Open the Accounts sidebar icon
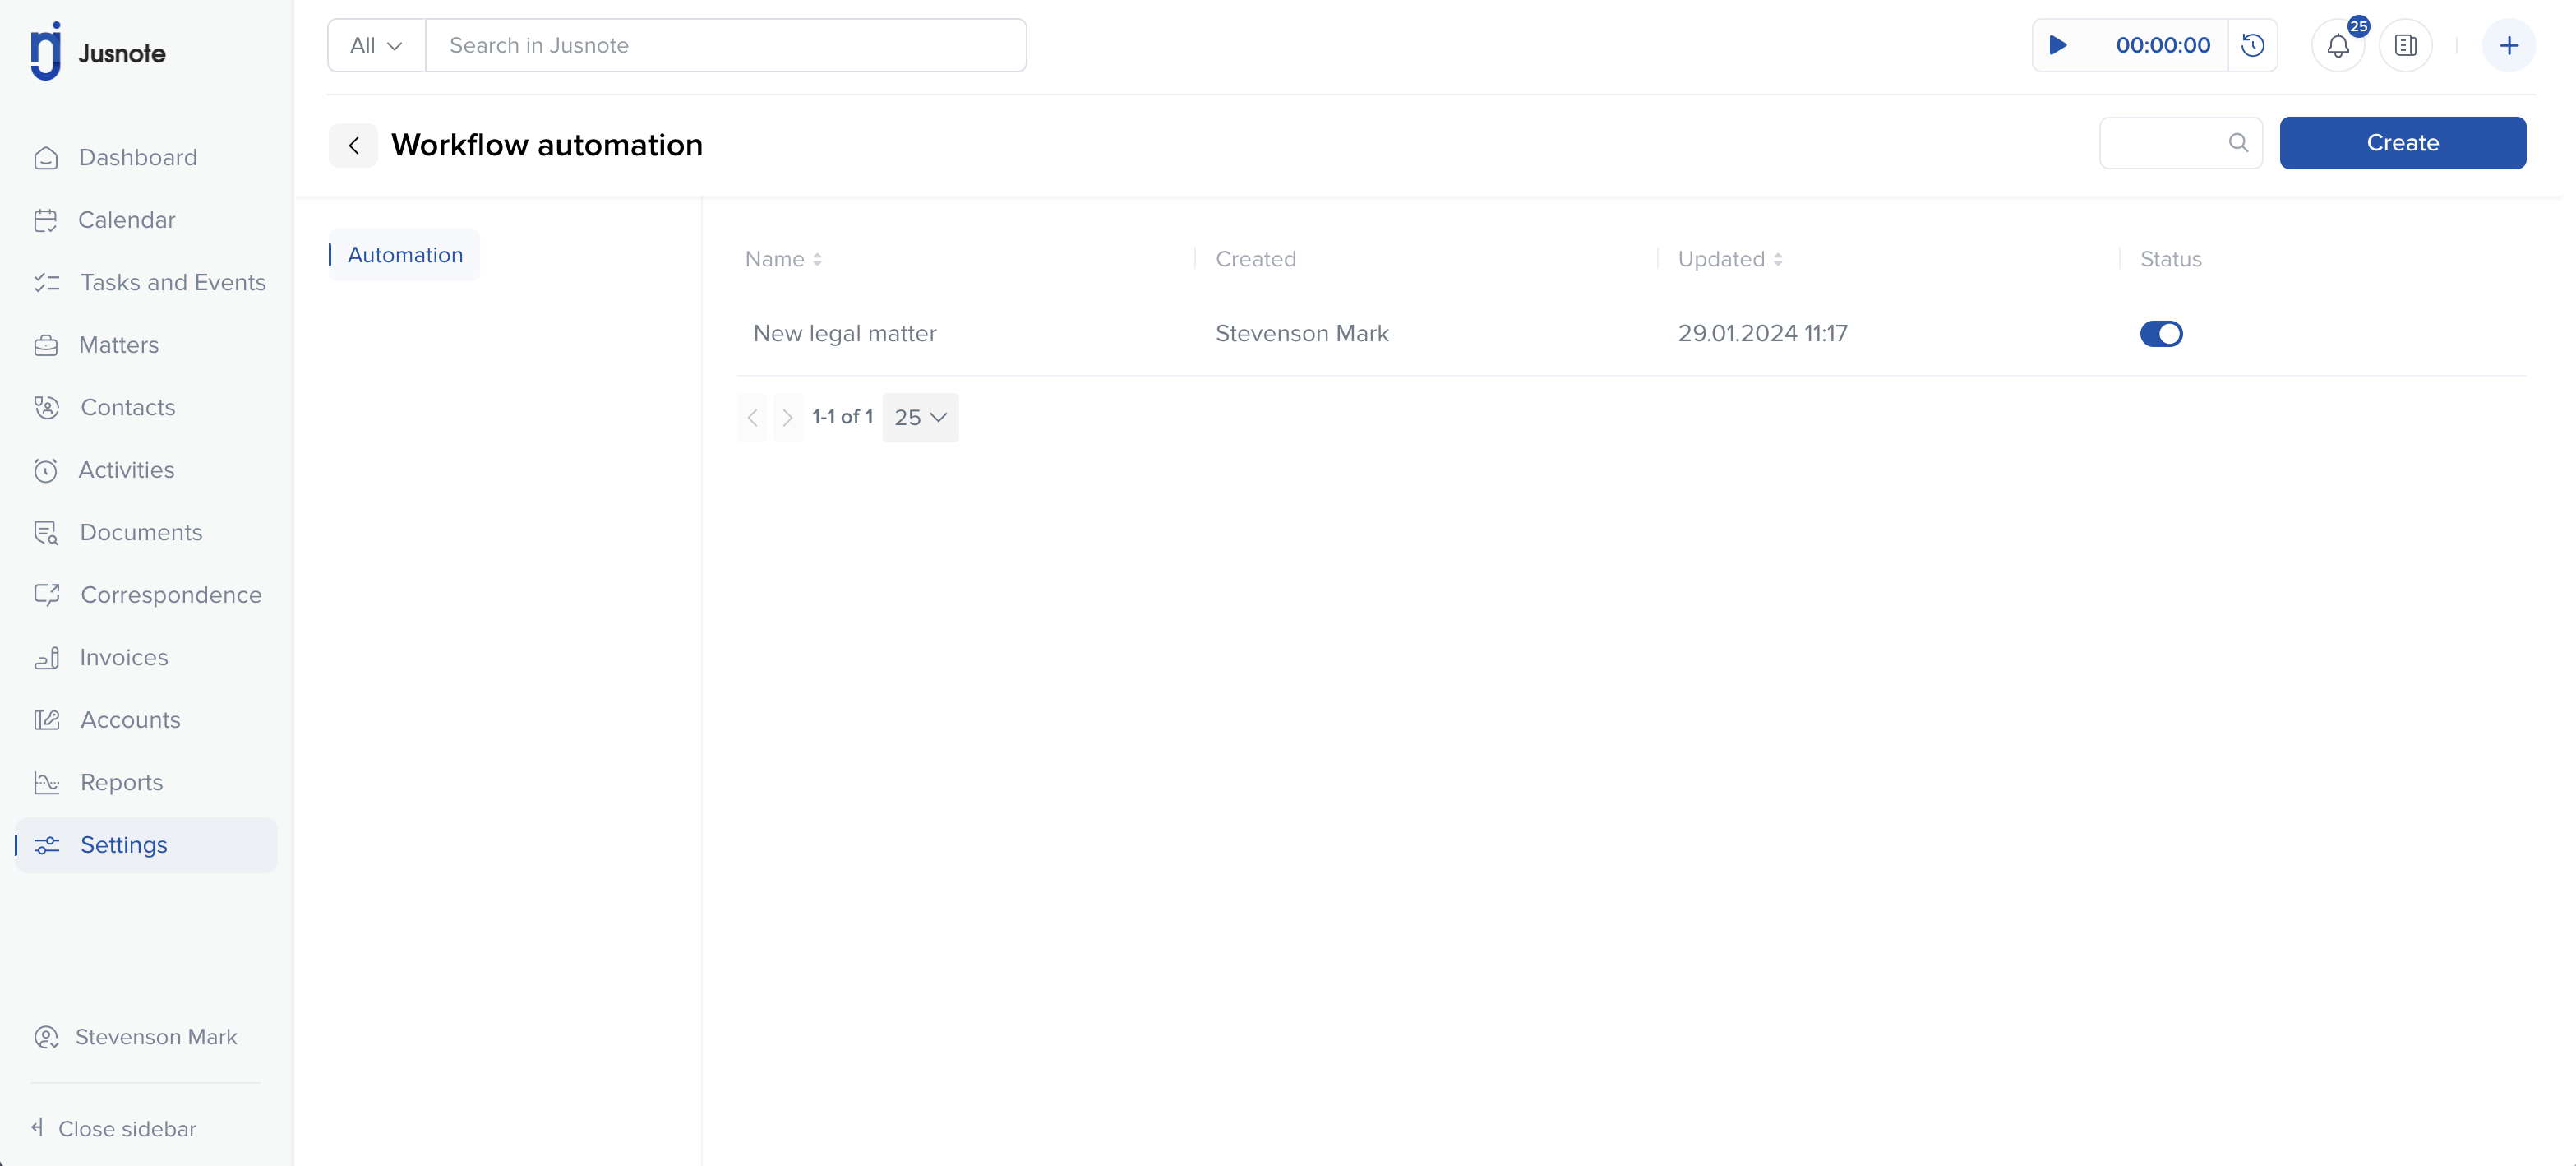Viewport: 2576px width, 1166px height. (x=47, y=720)
